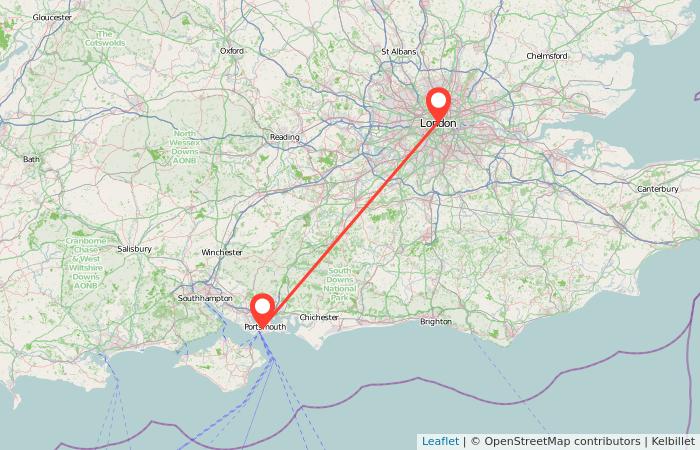Click the Bath city label
700x450 pixels.
tap(31, 159)
